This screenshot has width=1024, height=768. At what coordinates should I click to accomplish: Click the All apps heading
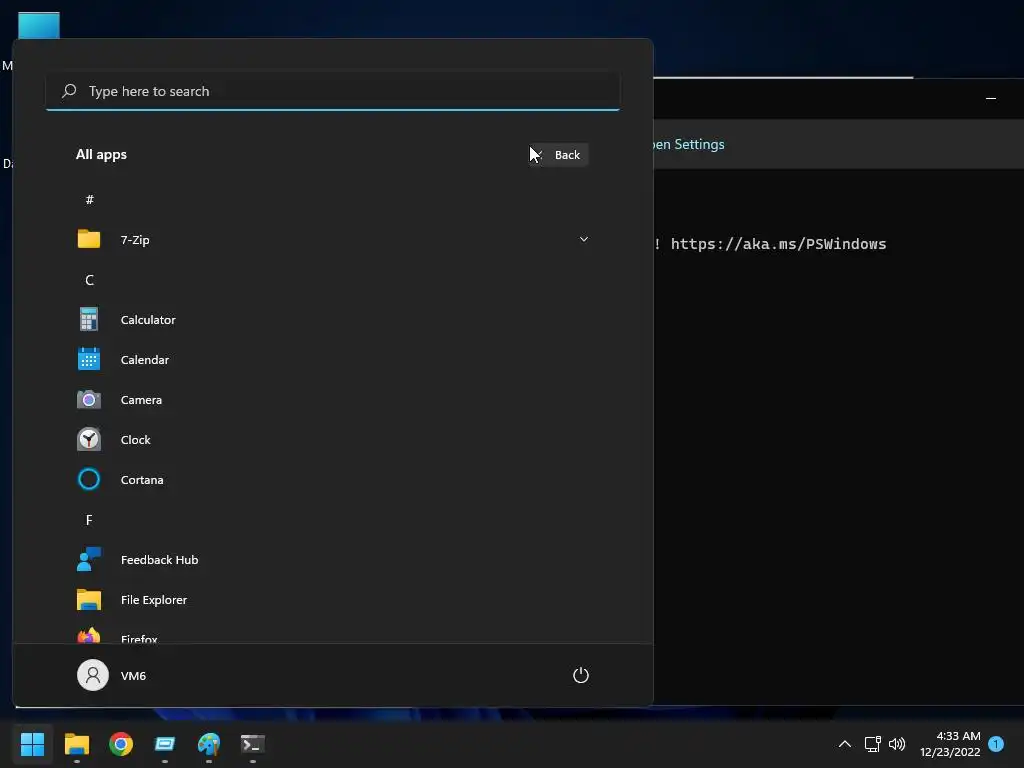tap(101, 155)
